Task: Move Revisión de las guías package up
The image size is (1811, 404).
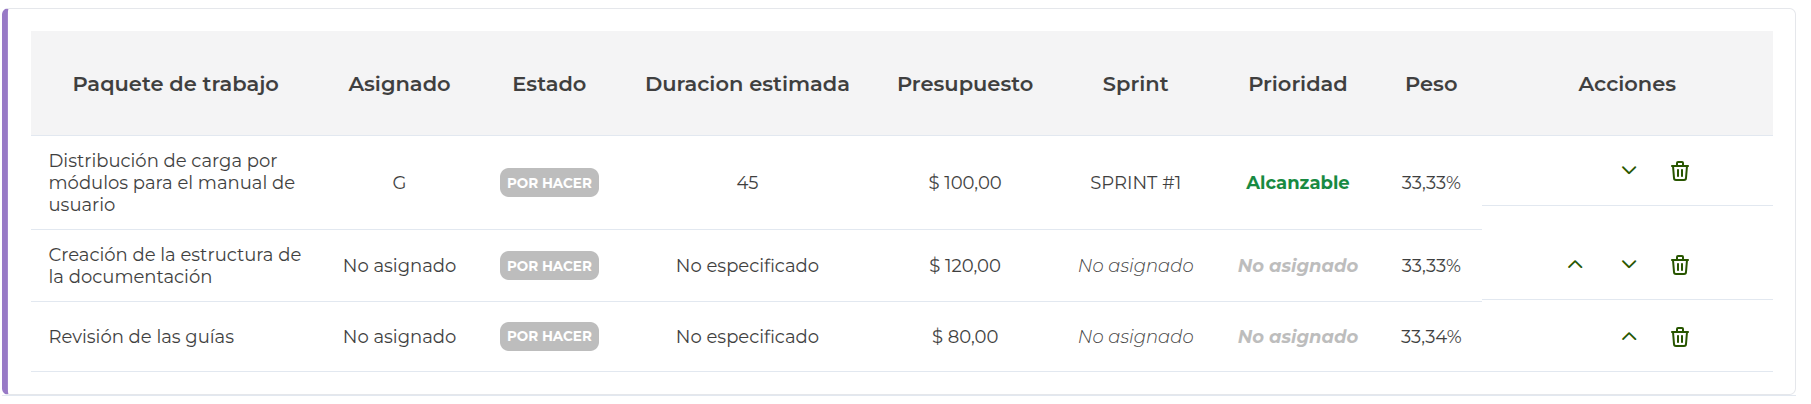Action: (1629, 337)
